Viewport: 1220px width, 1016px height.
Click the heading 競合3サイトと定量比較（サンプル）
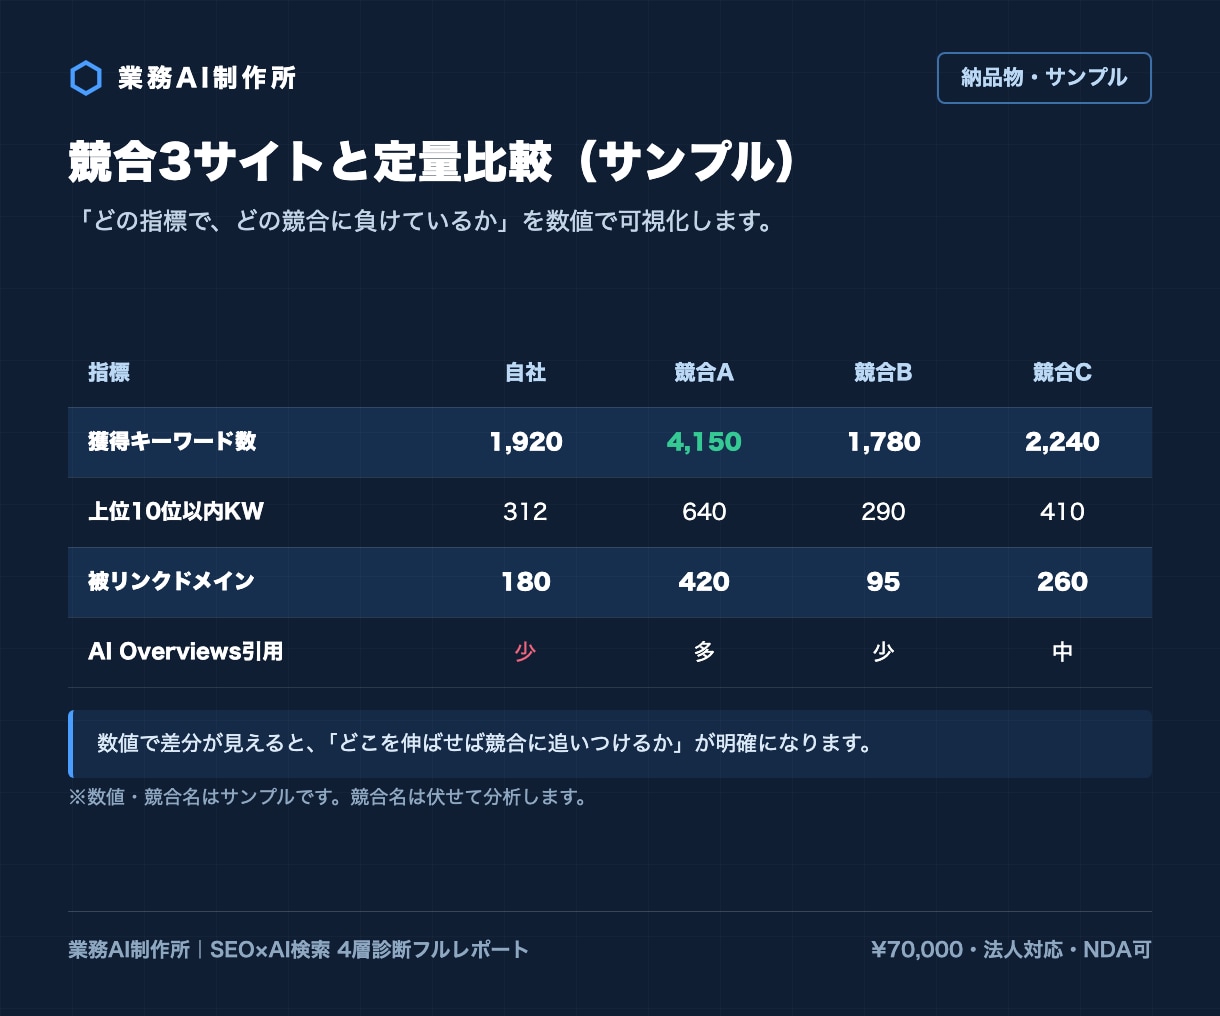(433, 162)
